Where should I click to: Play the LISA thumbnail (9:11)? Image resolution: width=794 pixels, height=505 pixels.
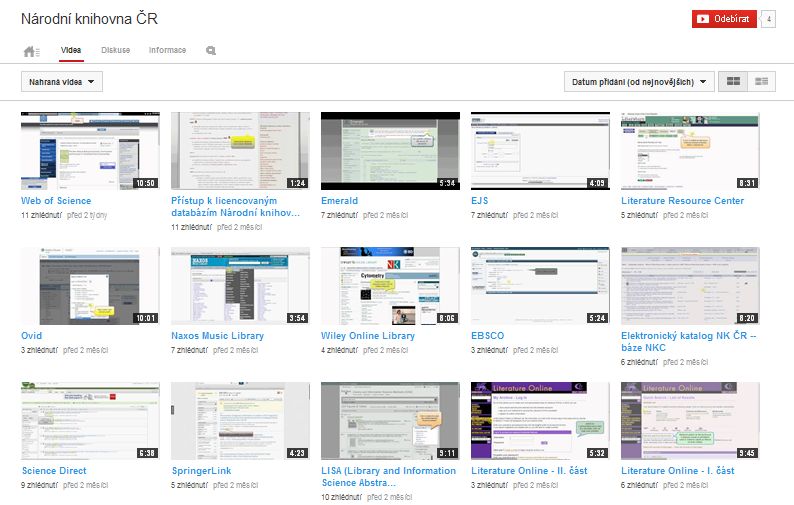tap(390, 421)
